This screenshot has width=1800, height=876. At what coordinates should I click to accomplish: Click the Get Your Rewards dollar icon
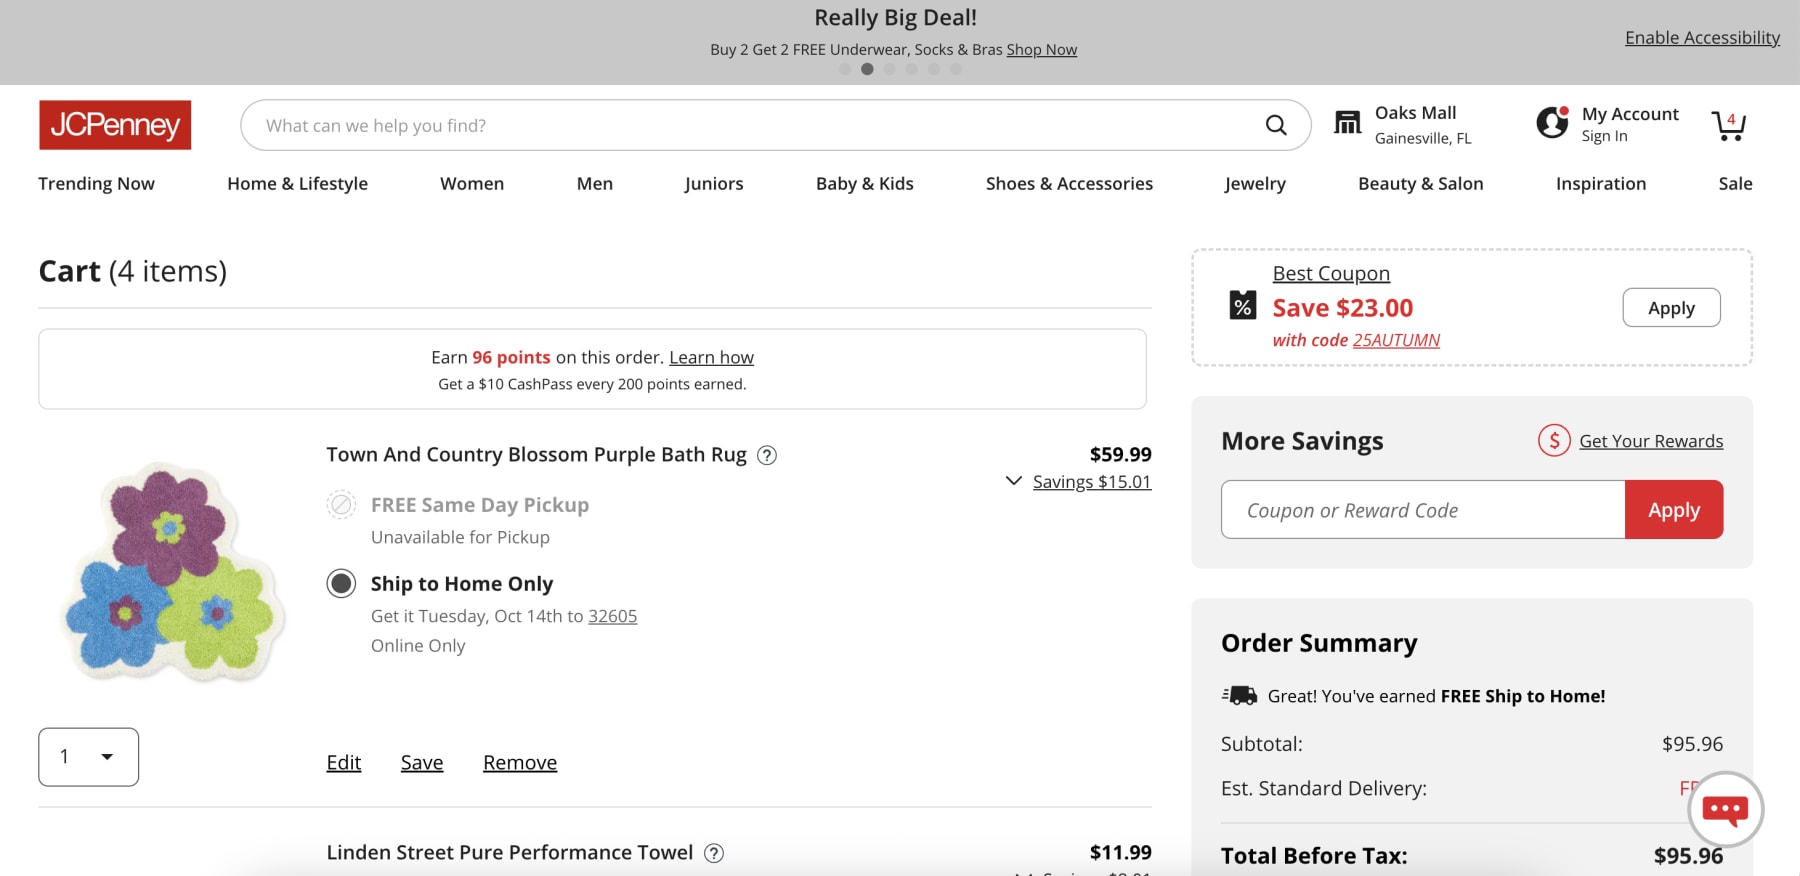[x=1554, y=440]
